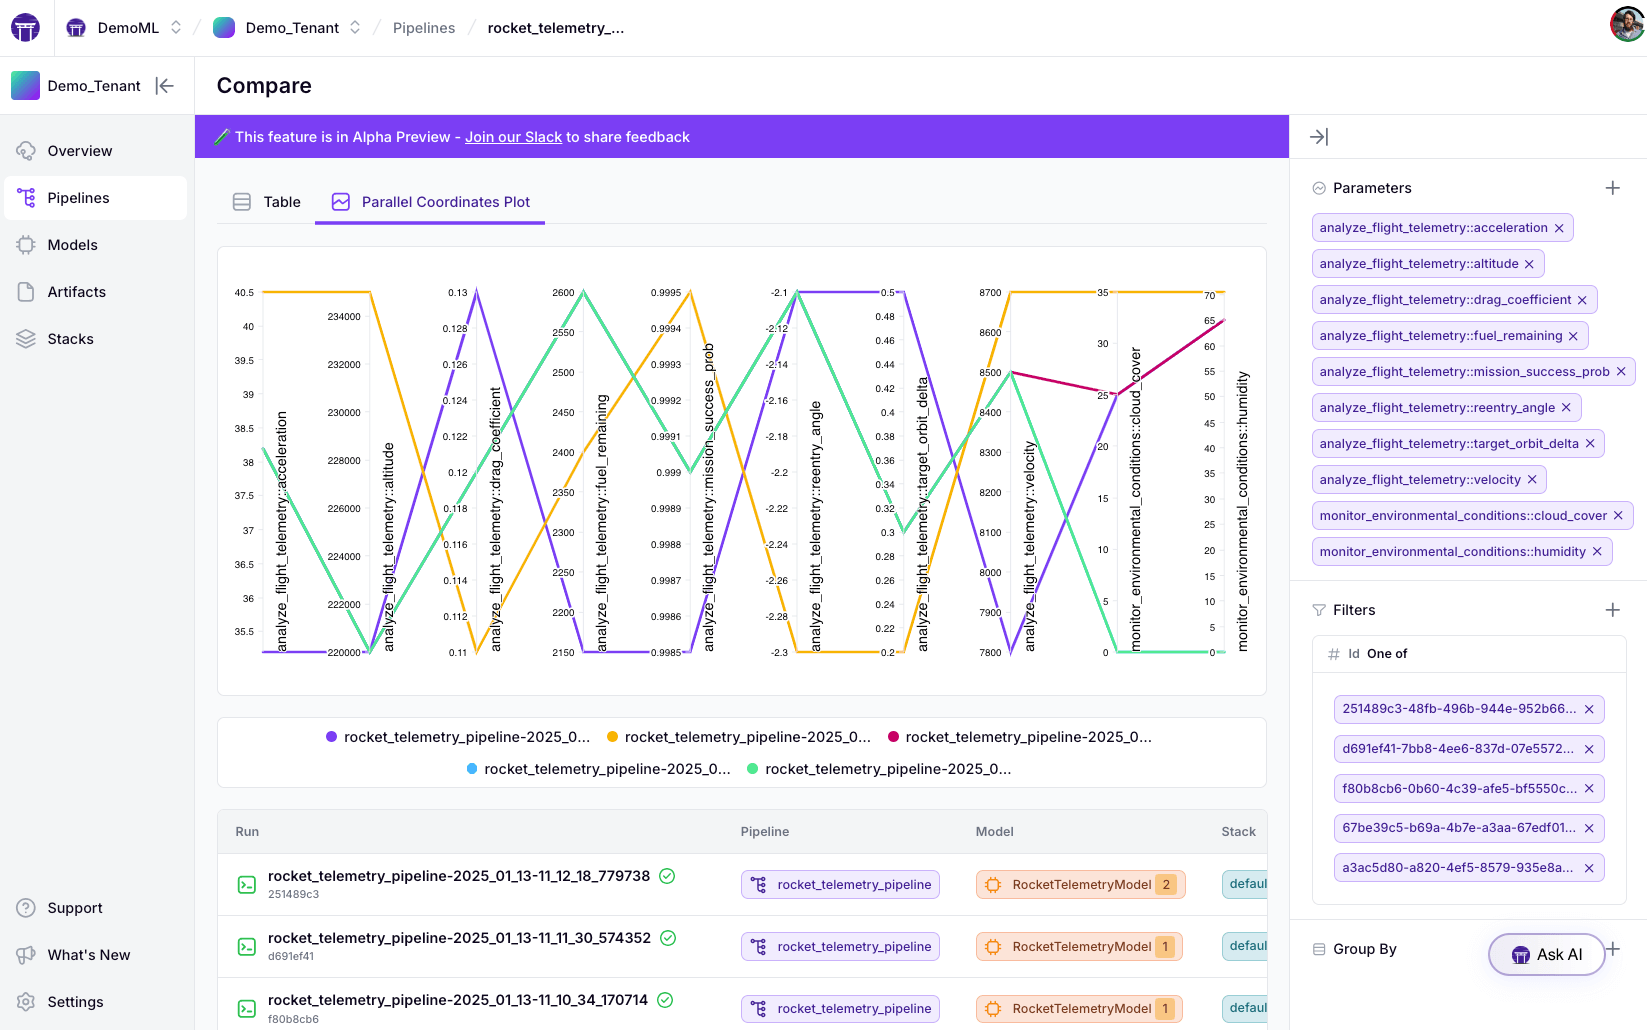This screenshot has width=1647, height=1030.
Task: Click the purple legend color dot
Action: tap(331, 736)
